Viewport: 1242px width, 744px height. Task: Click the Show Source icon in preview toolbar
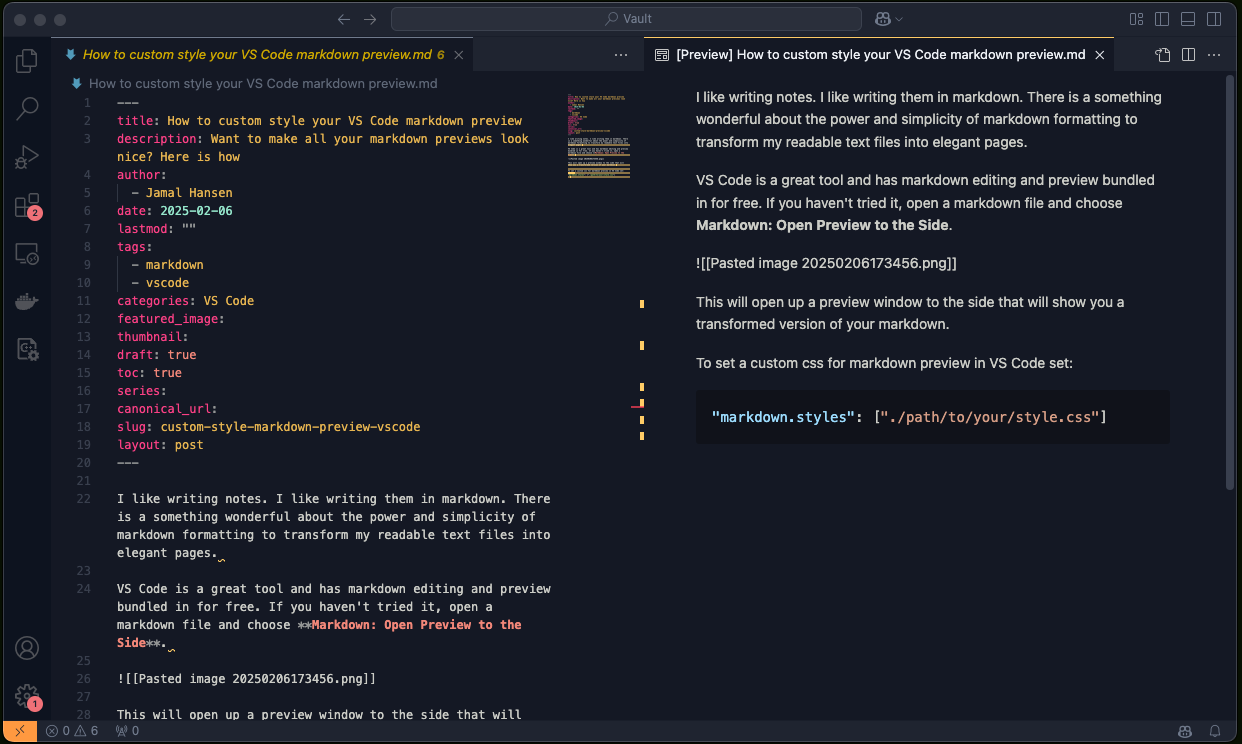(x=1163, y=55)
